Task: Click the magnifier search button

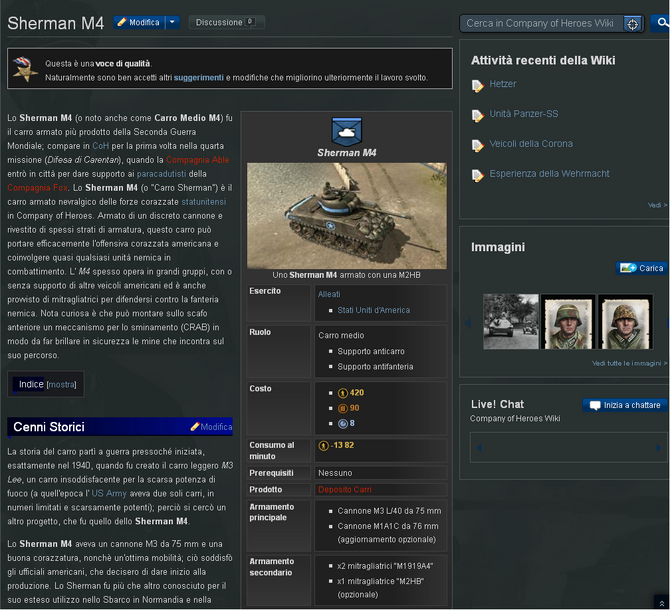Action: point(661,23)
